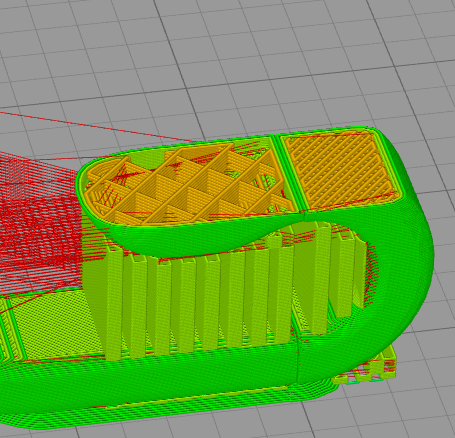This screenshot has height=438, width=455.
Task: Select the thin yellow-green line along base edge
Action: point(200,397)
